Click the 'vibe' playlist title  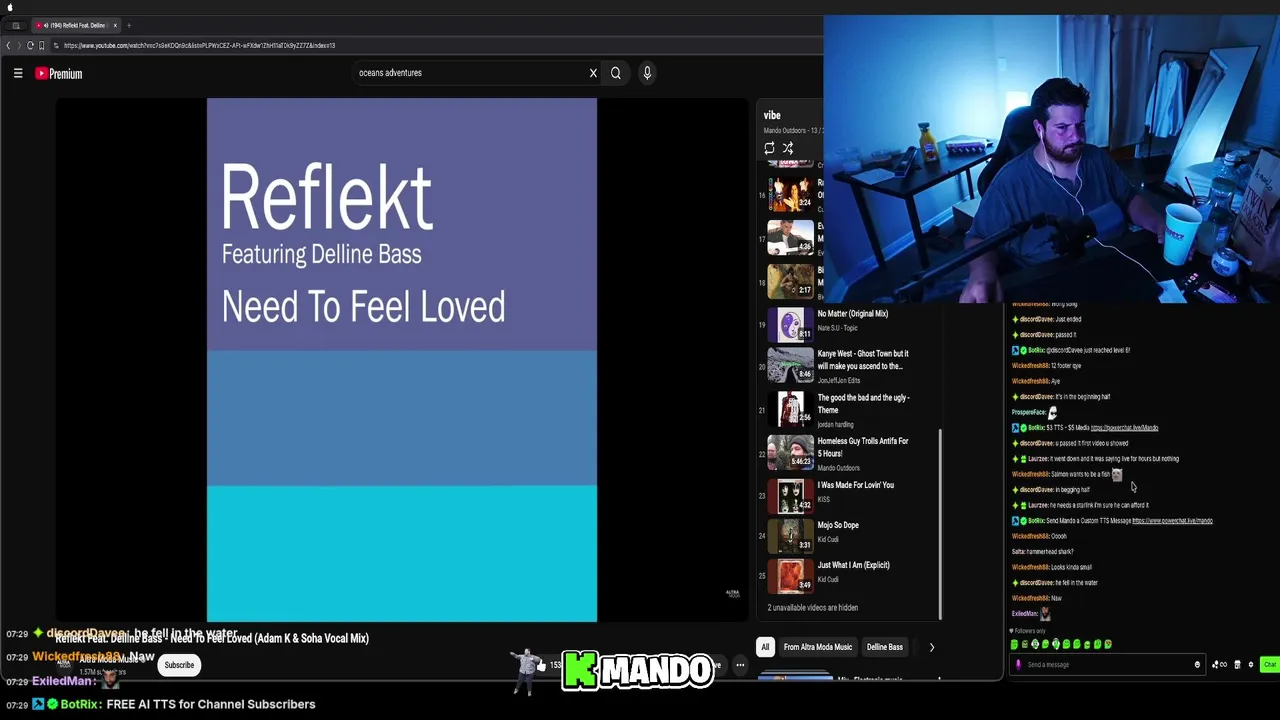(x=772, y=115)
